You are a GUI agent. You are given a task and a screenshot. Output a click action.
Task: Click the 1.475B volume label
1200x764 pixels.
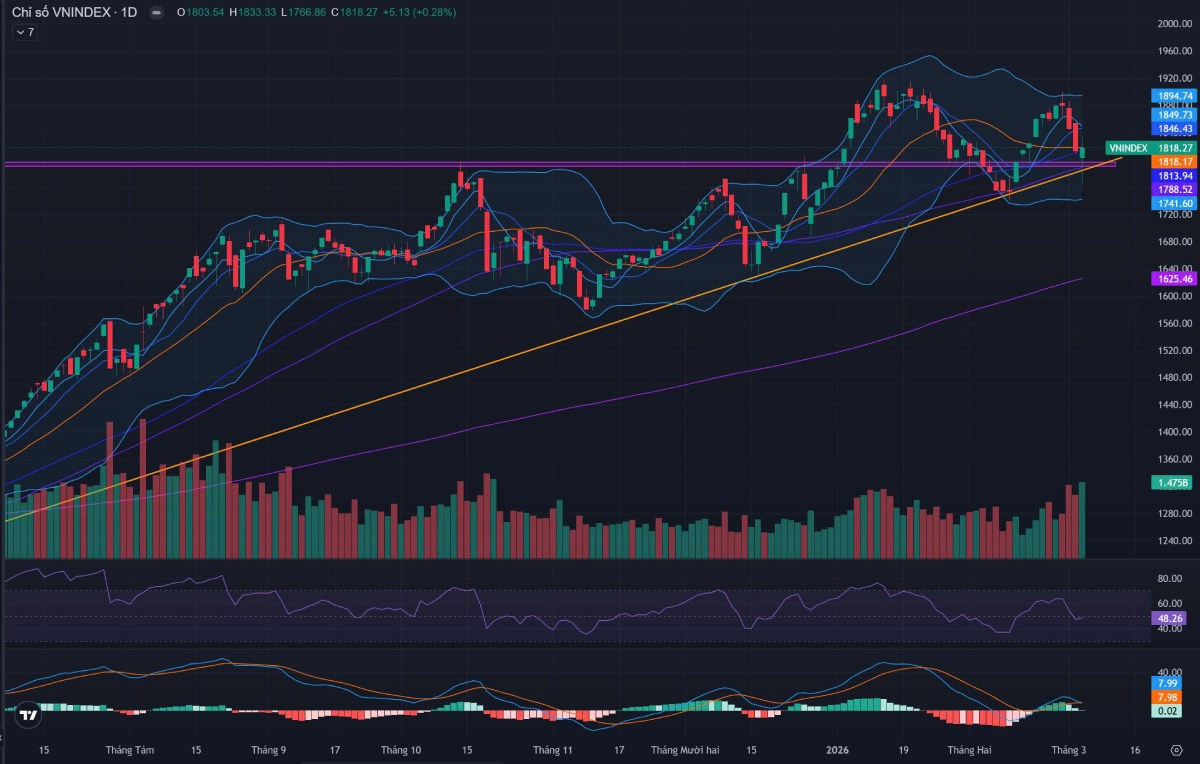click(1171, 483)
